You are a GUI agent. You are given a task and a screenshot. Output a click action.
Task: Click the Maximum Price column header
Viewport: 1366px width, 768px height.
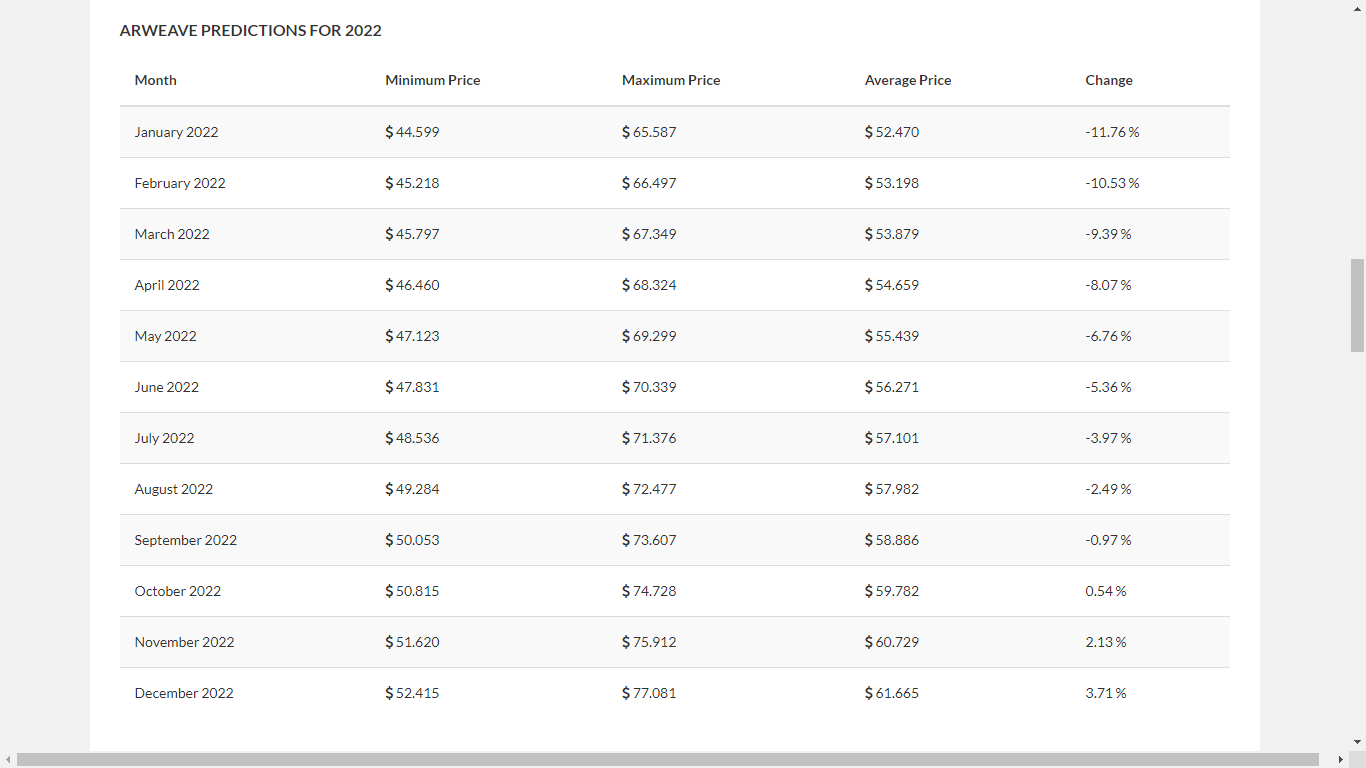[670, 80]
